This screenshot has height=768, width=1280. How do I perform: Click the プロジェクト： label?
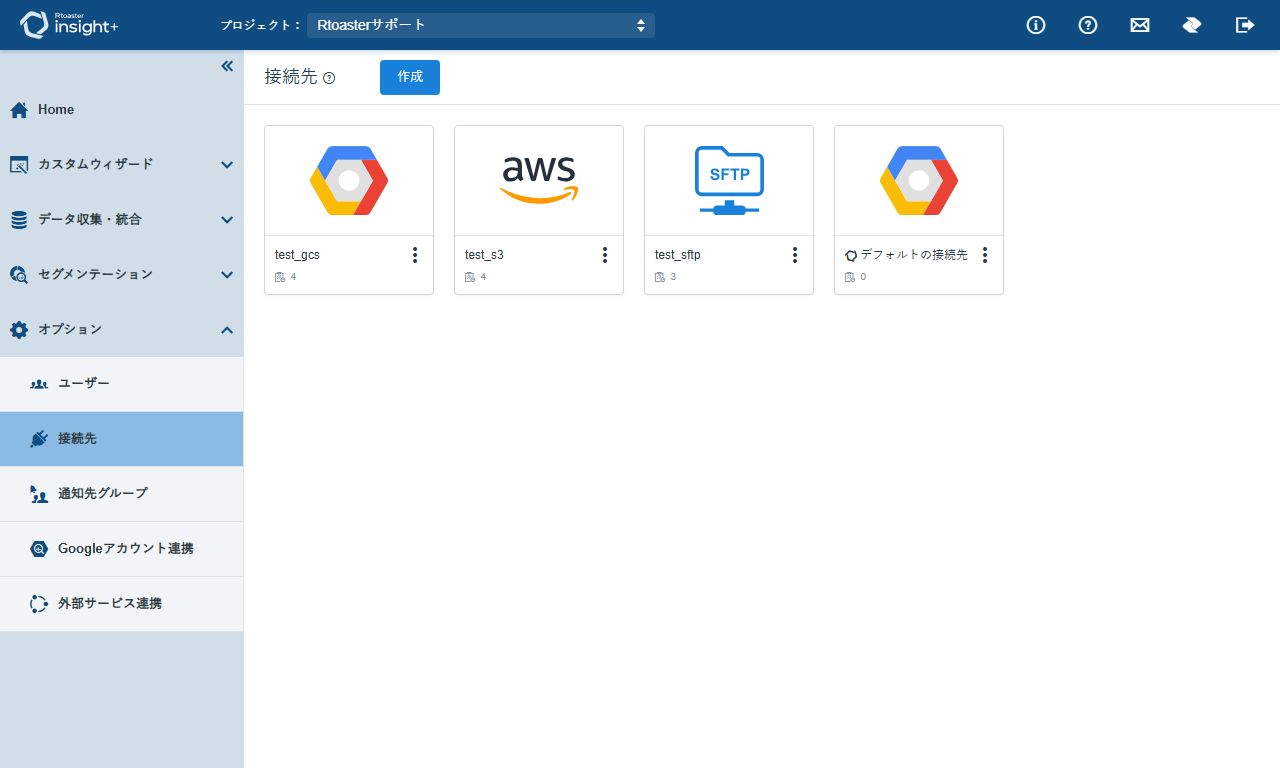click(x=261, y=25)
